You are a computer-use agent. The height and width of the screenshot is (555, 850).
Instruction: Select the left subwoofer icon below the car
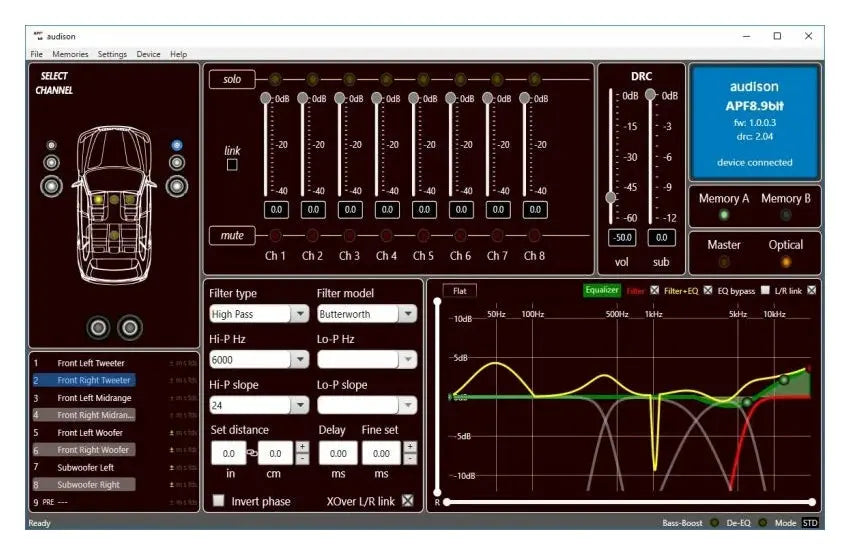pos(98,327)
